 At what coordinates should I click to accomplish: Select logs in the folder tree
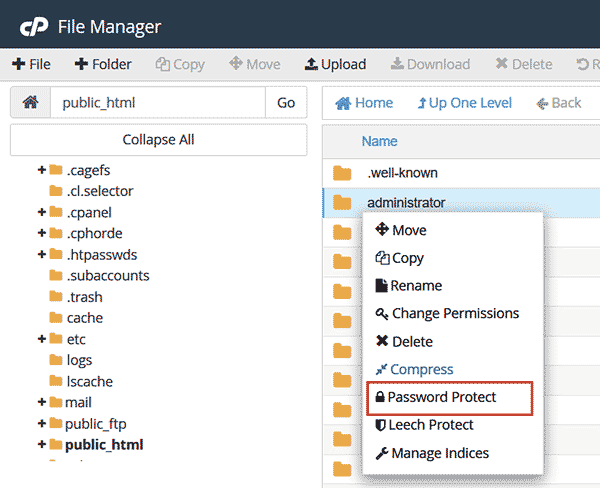pos(79,361)
